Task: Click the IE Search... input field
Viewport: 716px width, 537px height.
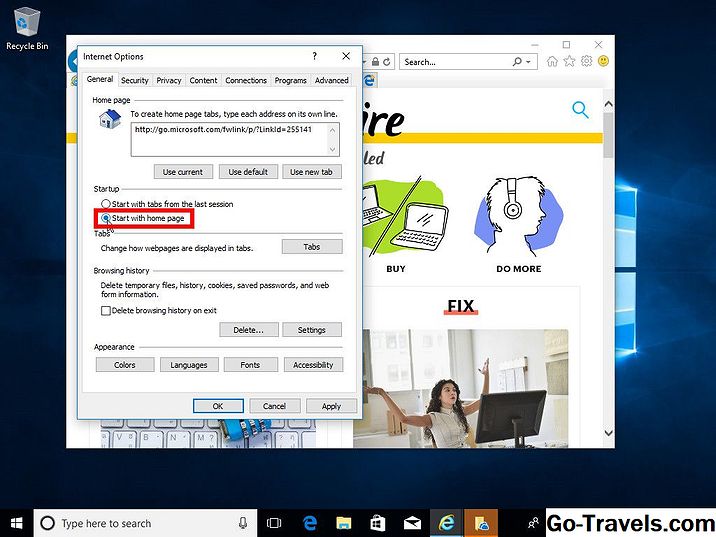Action: tap(454, 62)
